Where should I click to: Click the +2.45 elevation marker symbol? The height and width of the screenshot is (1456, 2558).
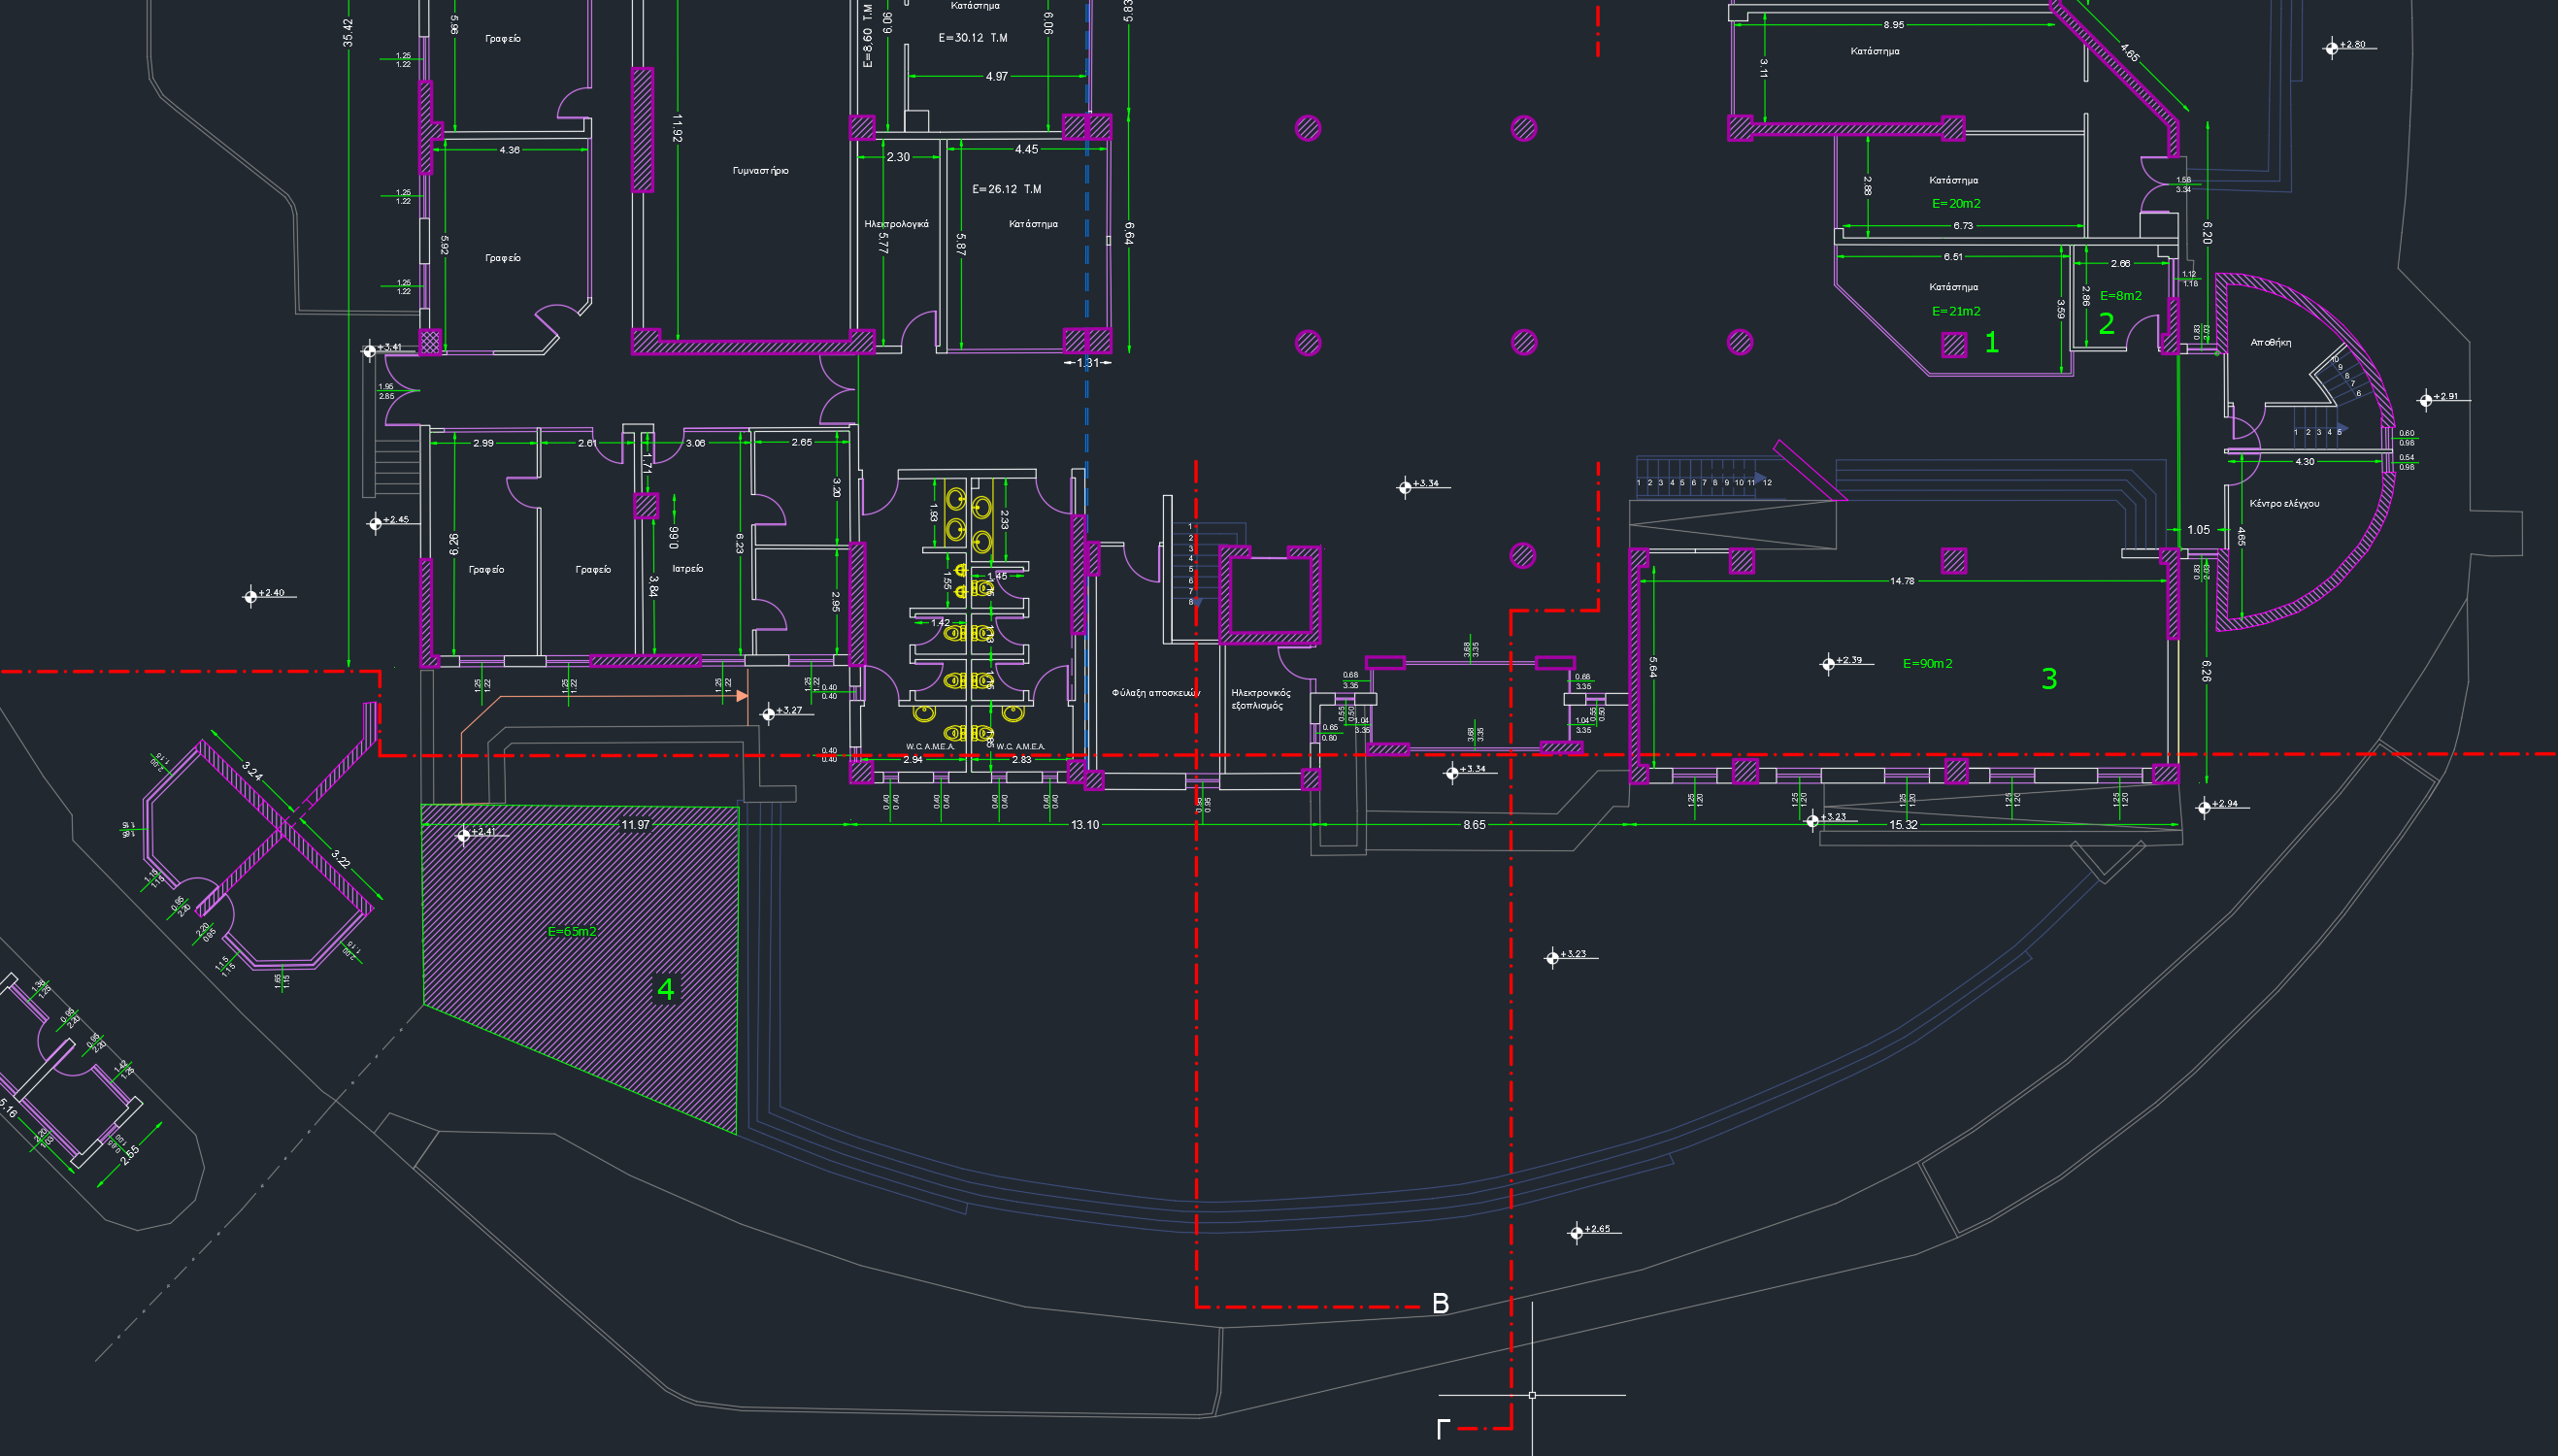point(375,523)
